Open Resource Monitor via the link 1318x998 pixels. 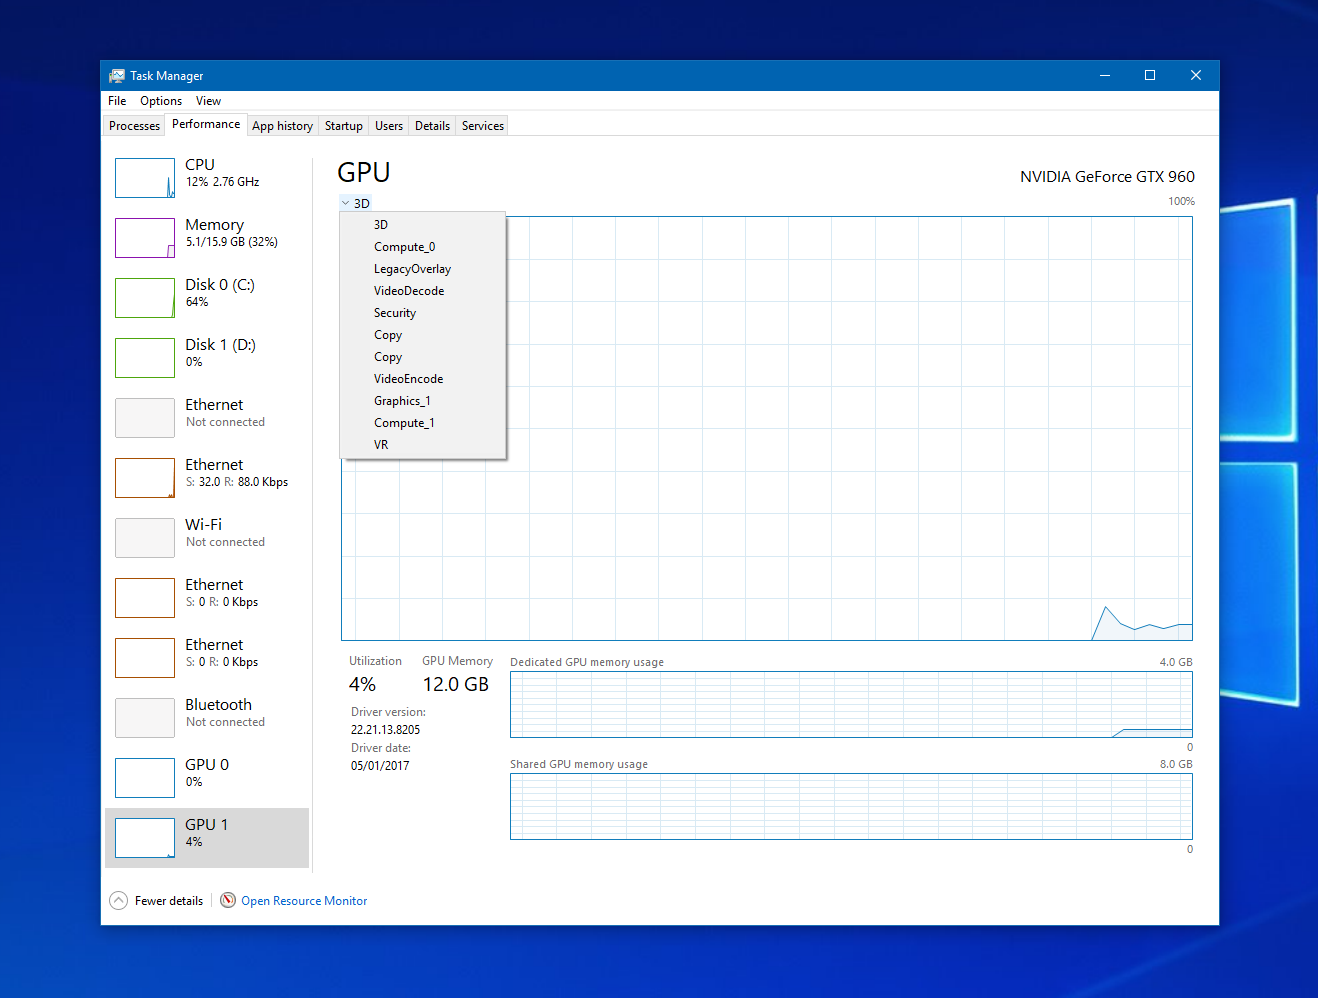click(304, 900)
